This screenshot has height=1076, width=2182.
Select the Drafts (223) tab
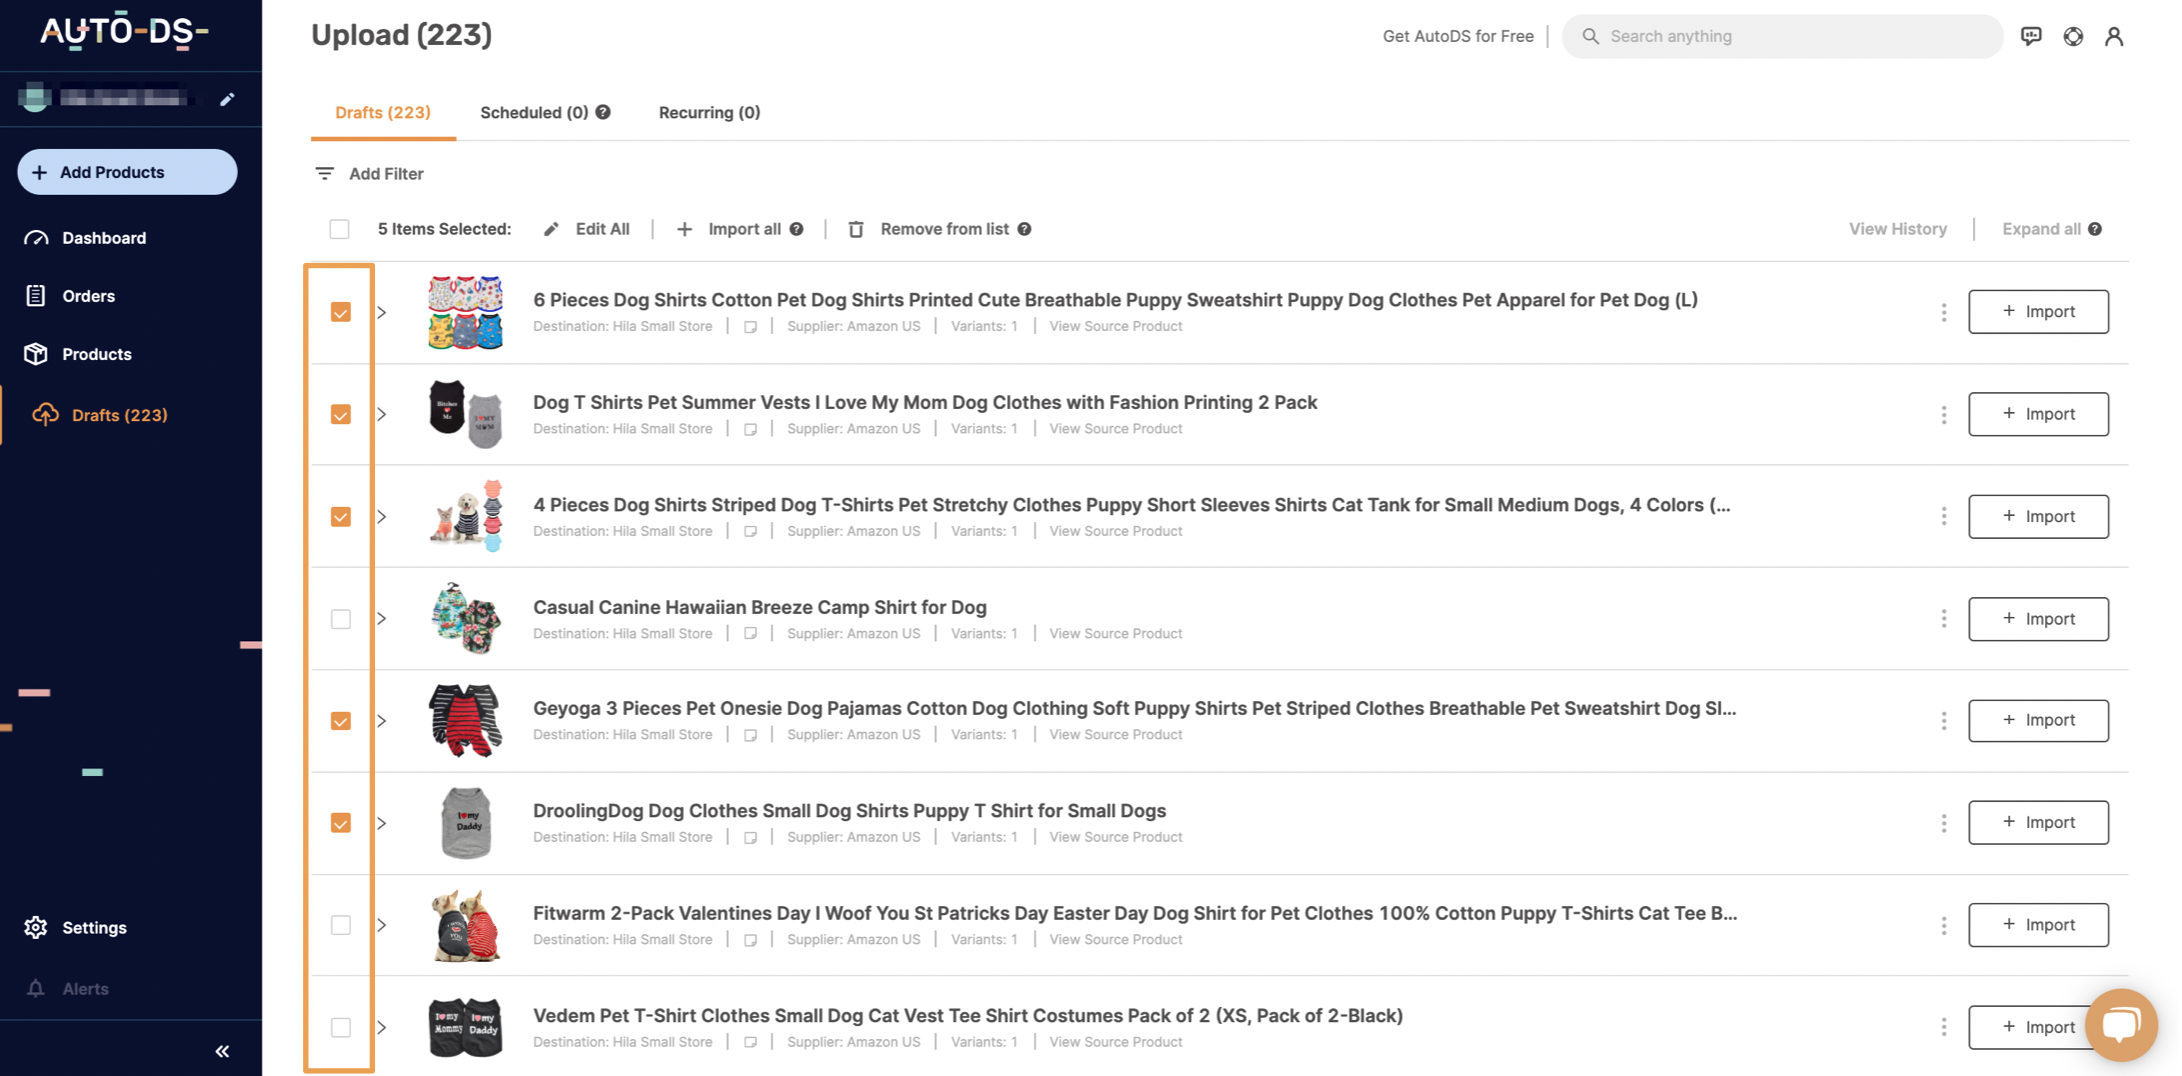[x=383, y=112]
